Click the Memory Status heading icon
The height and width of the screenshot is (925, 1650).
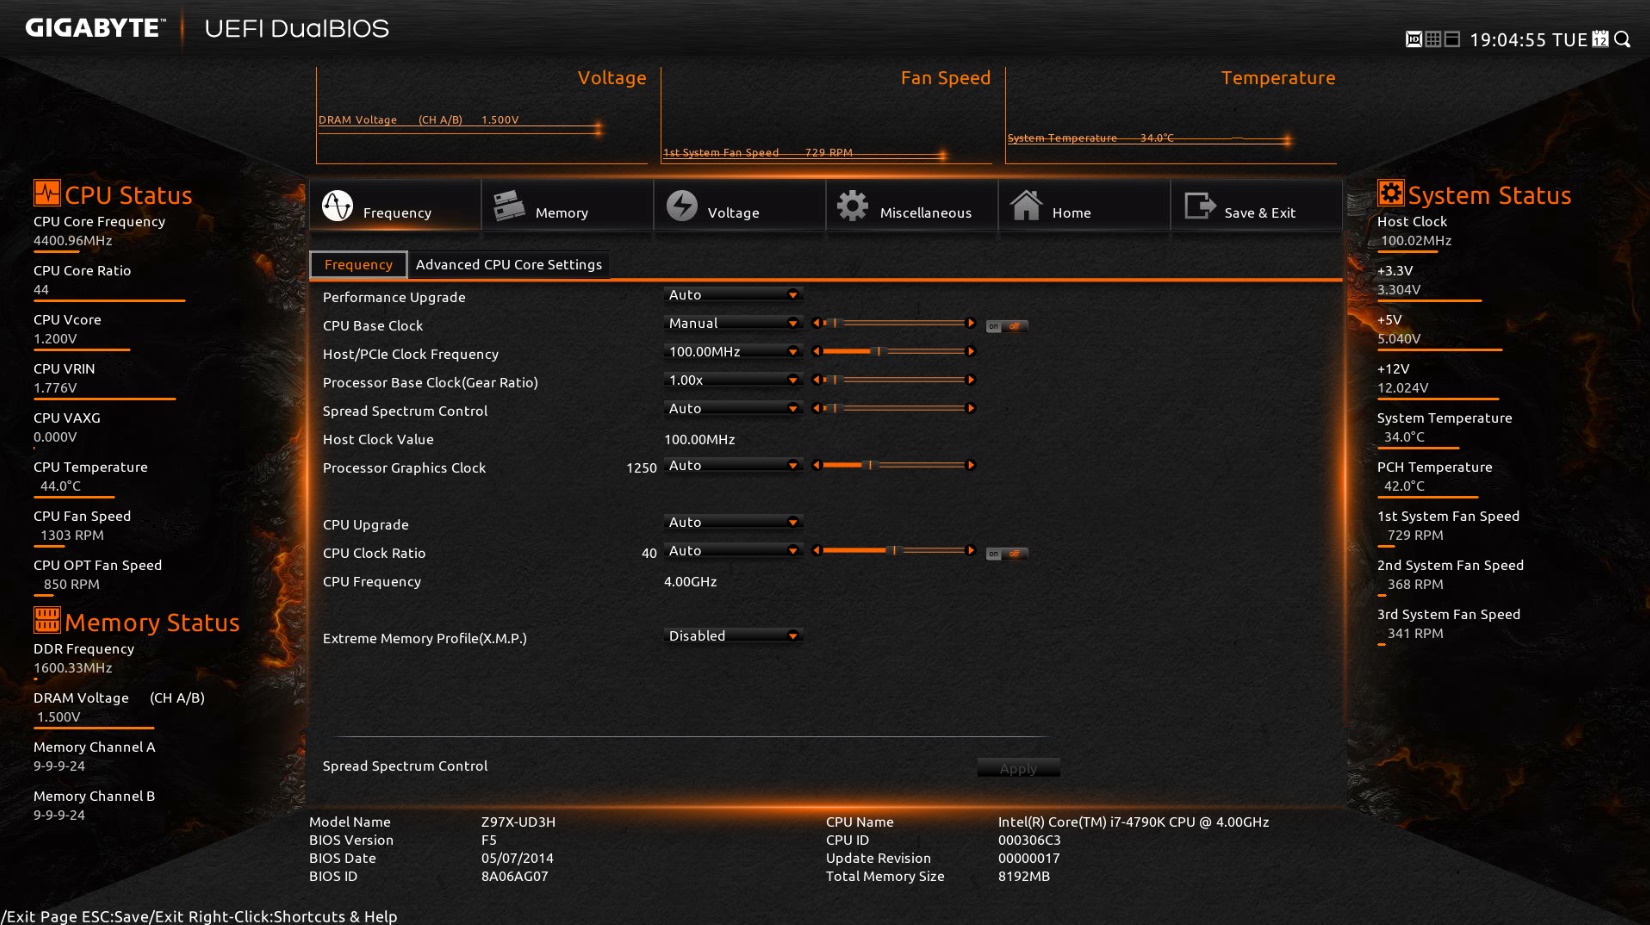[47, 620]
